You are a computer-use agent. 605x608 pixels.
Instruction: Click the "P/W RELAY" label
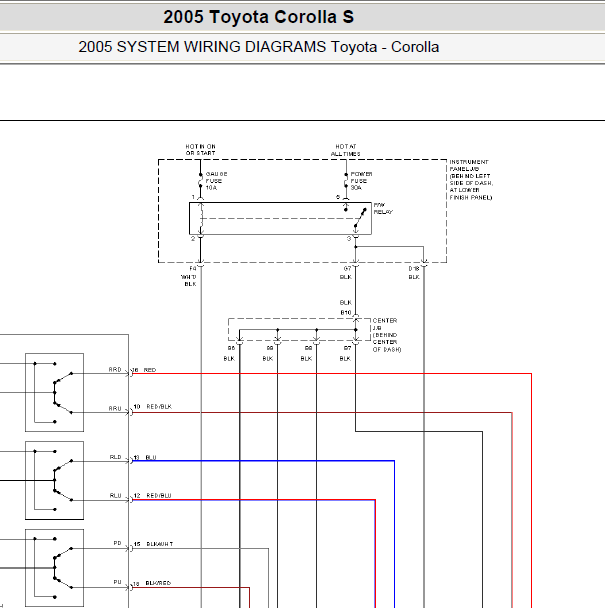(383, 209)
